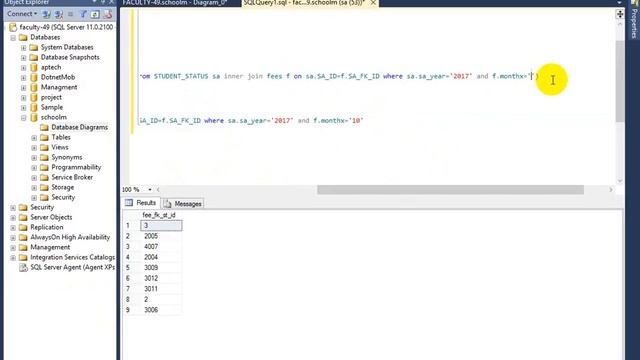
Task: Click the horizontal scrollbar right arrow
Action: pos(611,190)
